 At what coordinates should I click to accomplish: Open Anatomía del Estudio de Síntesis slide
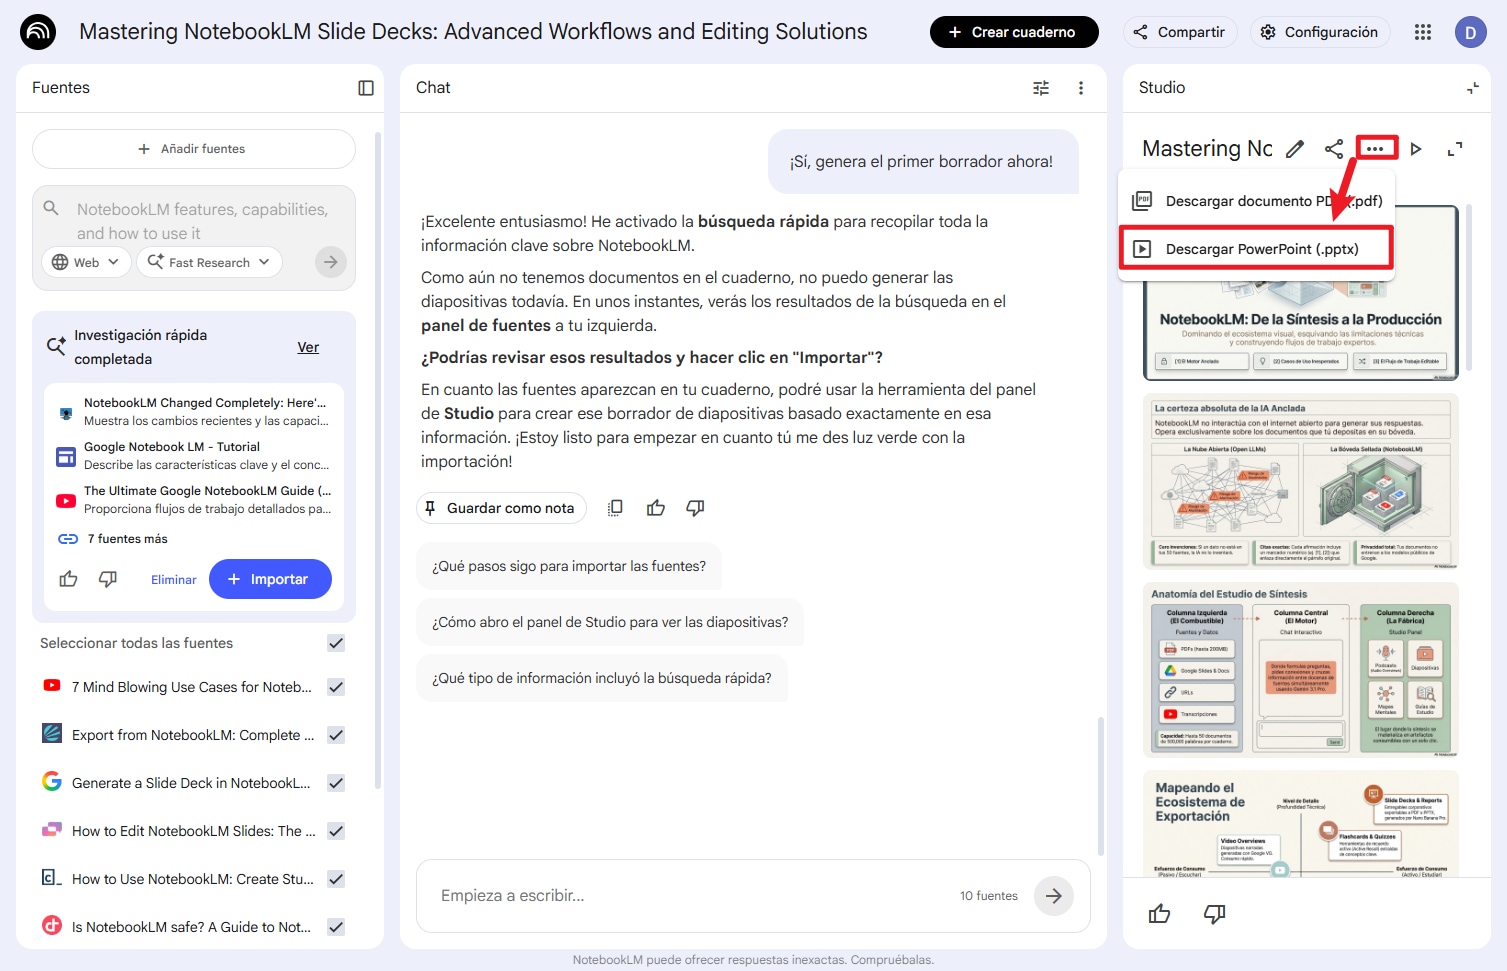pyautogui.click(x=1301, y=670)
